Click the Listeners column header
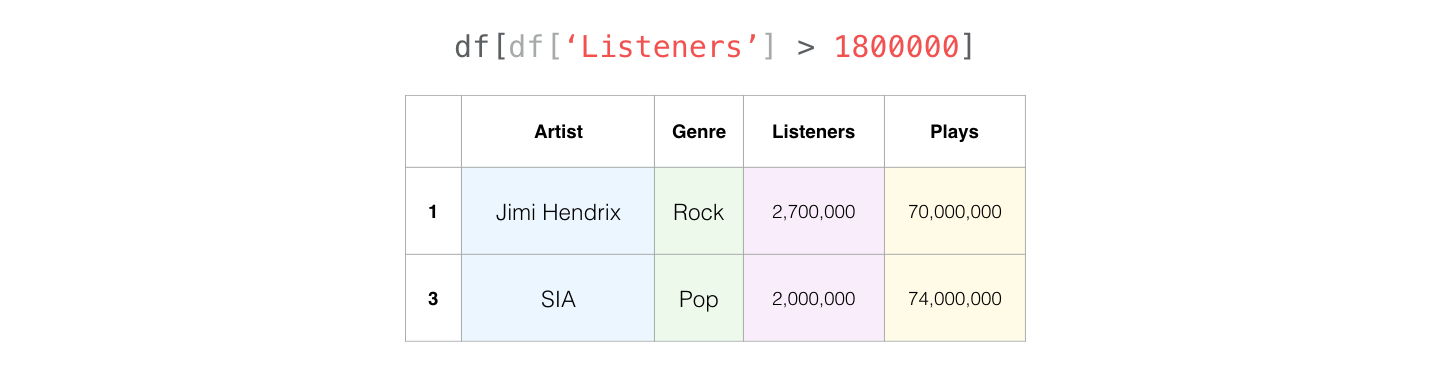 point(814,131)
